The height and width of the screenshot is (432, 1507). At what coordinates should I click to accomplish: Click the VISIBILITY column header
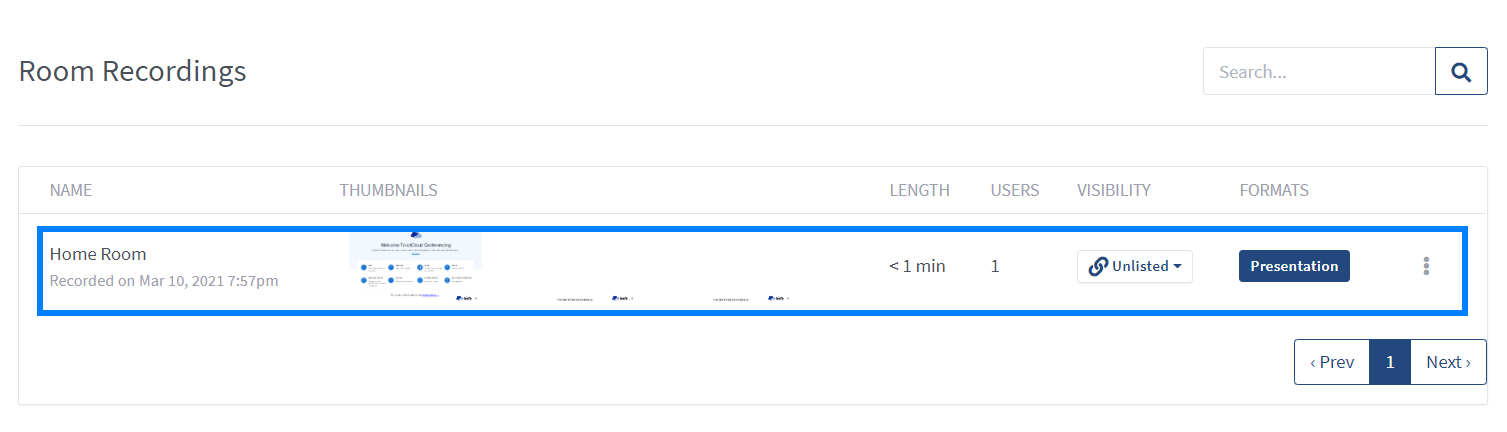point(1114,190)
